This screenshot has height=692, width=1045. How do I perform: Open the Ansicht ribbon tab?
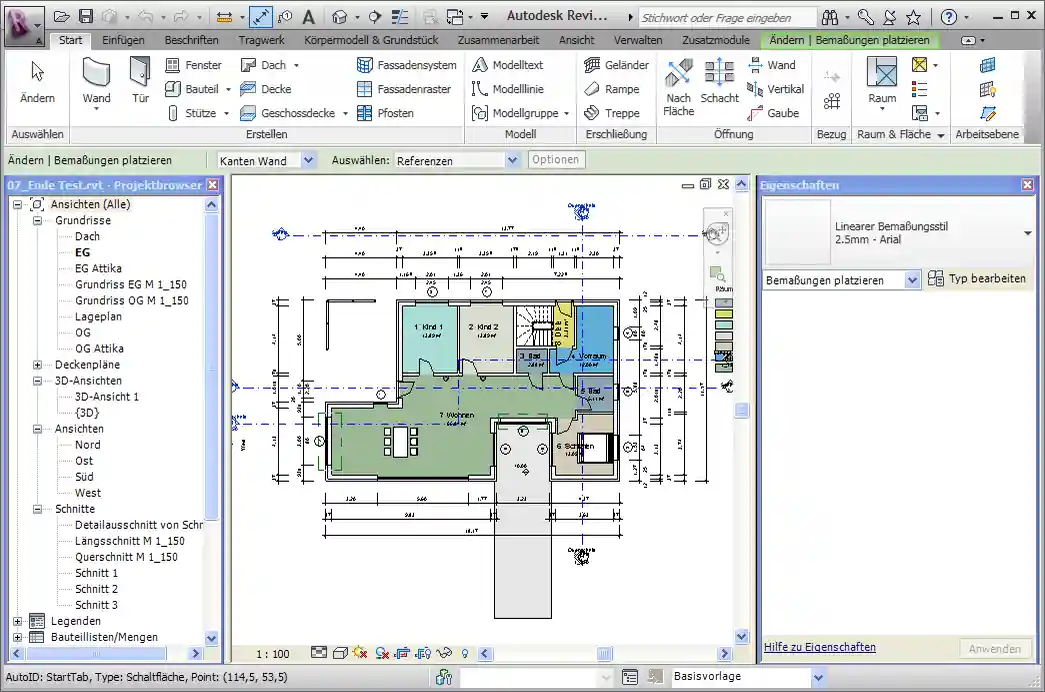(x=576, y=40)
